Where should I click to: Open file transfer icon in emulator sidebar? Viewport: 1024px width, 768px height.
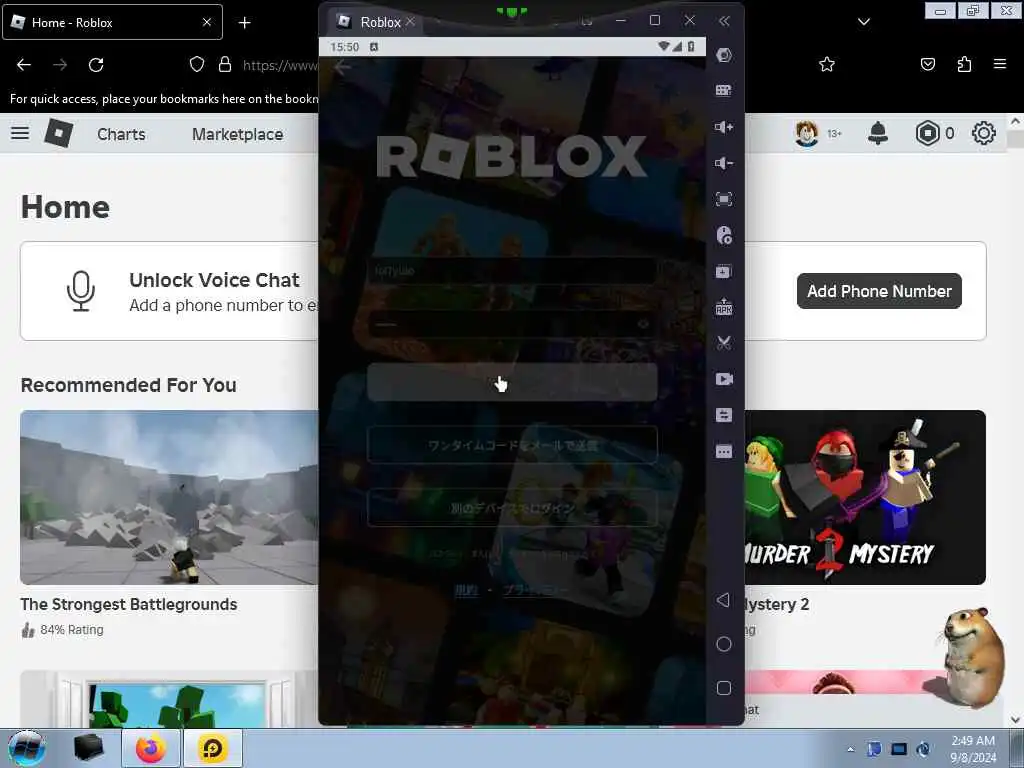[724, 415]
